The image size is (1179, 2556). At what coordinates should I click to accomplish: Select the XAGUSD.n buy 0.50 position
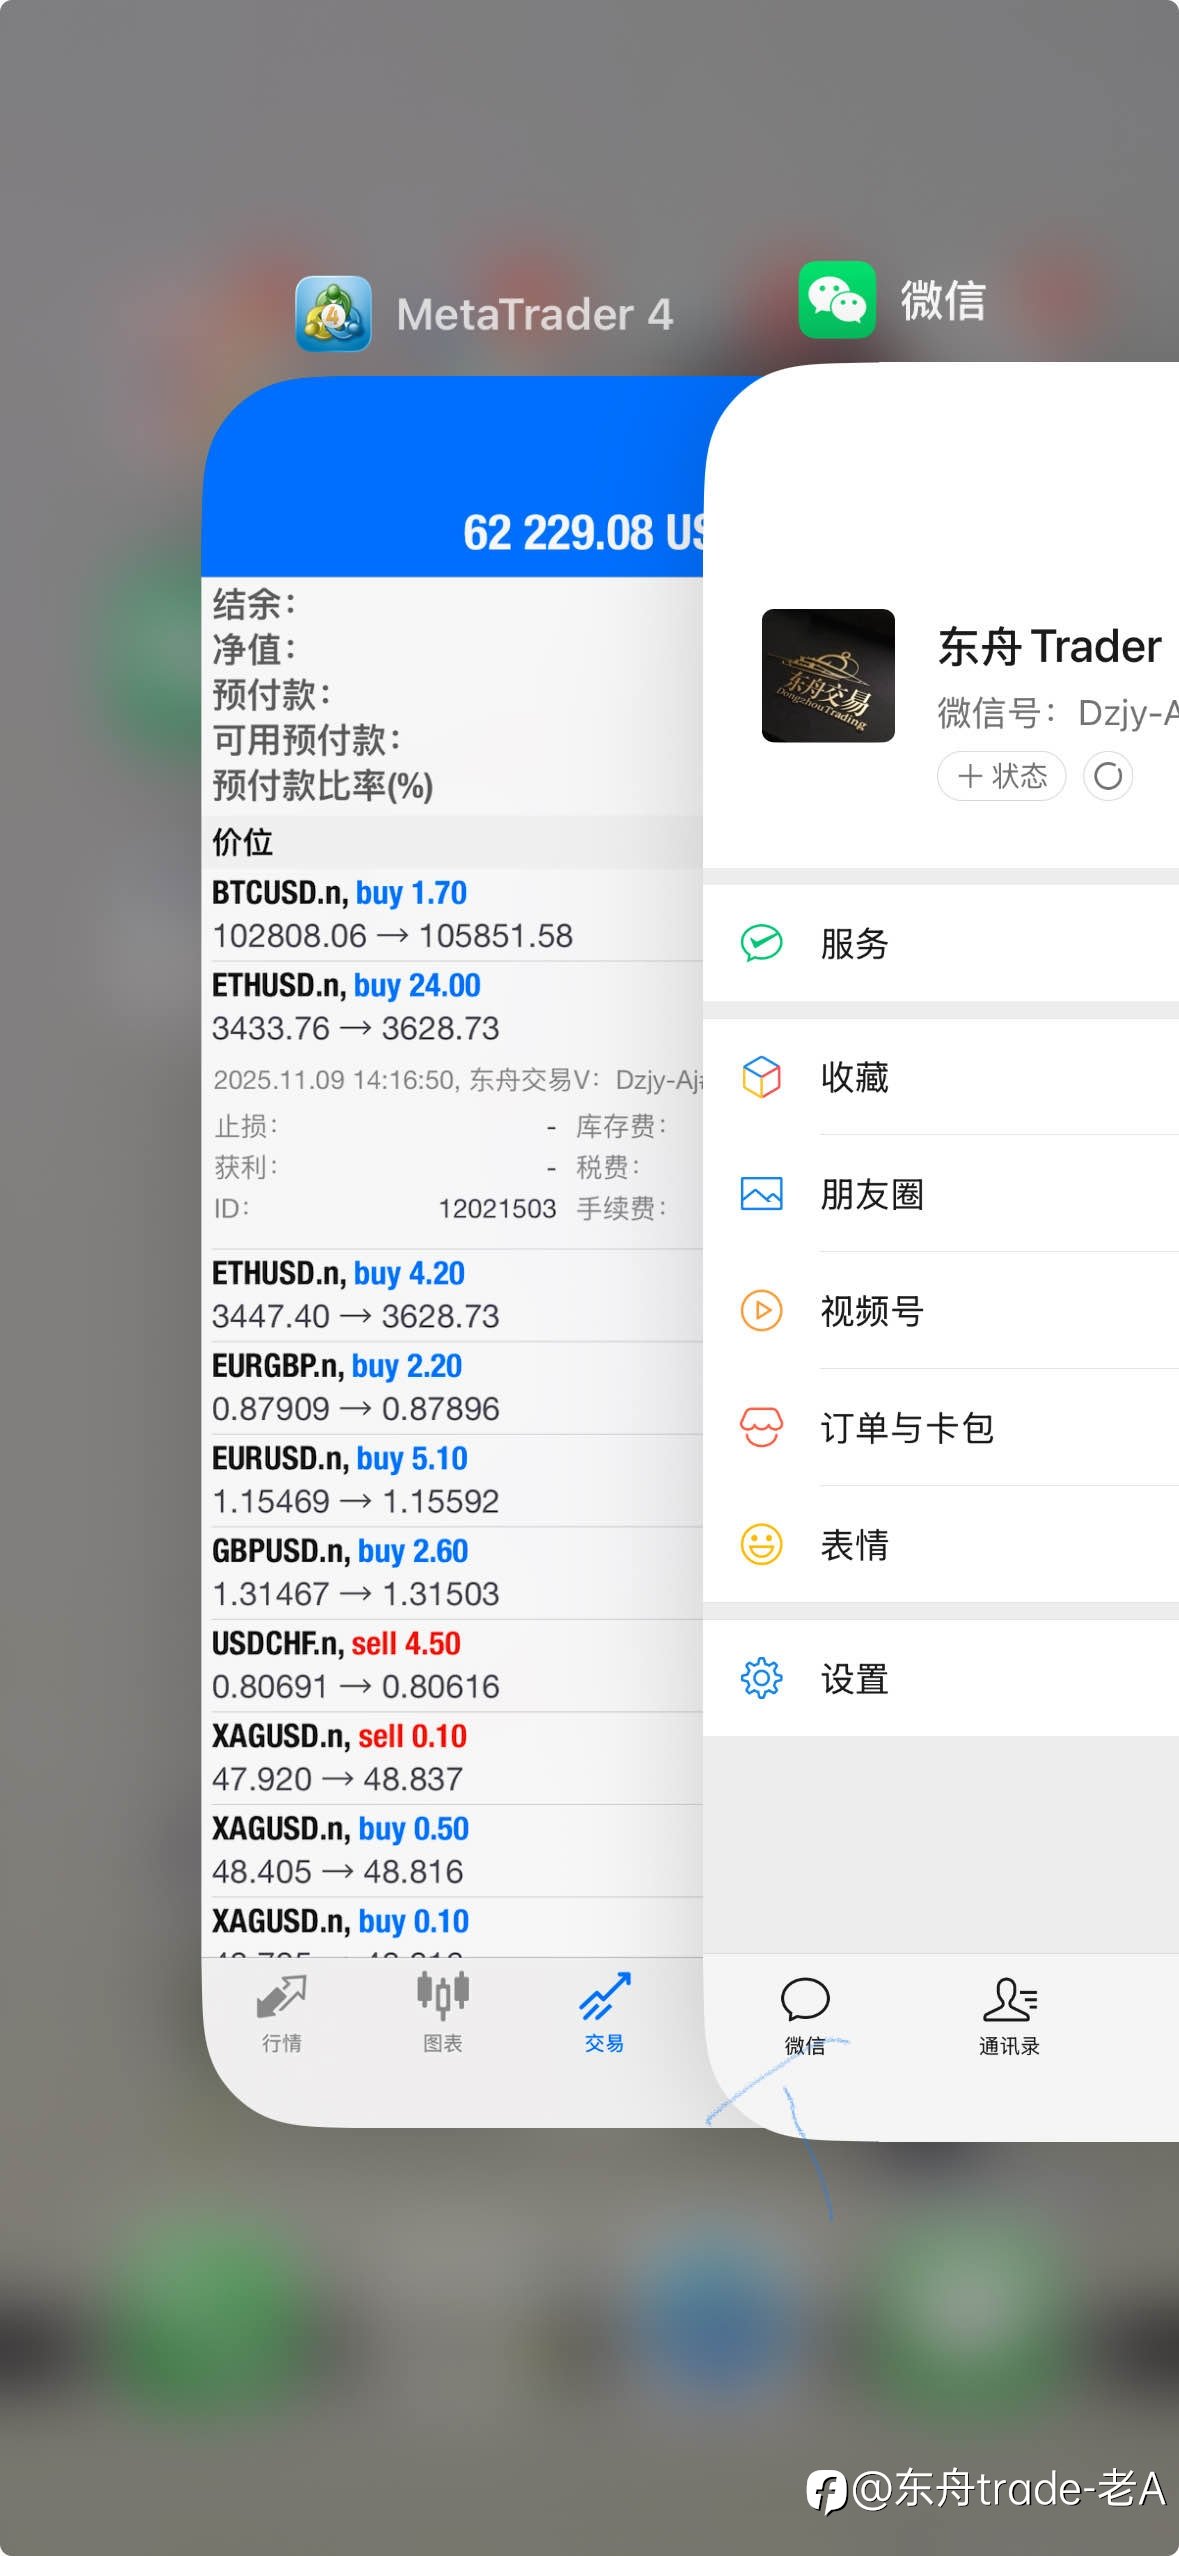click(453, 1850)
